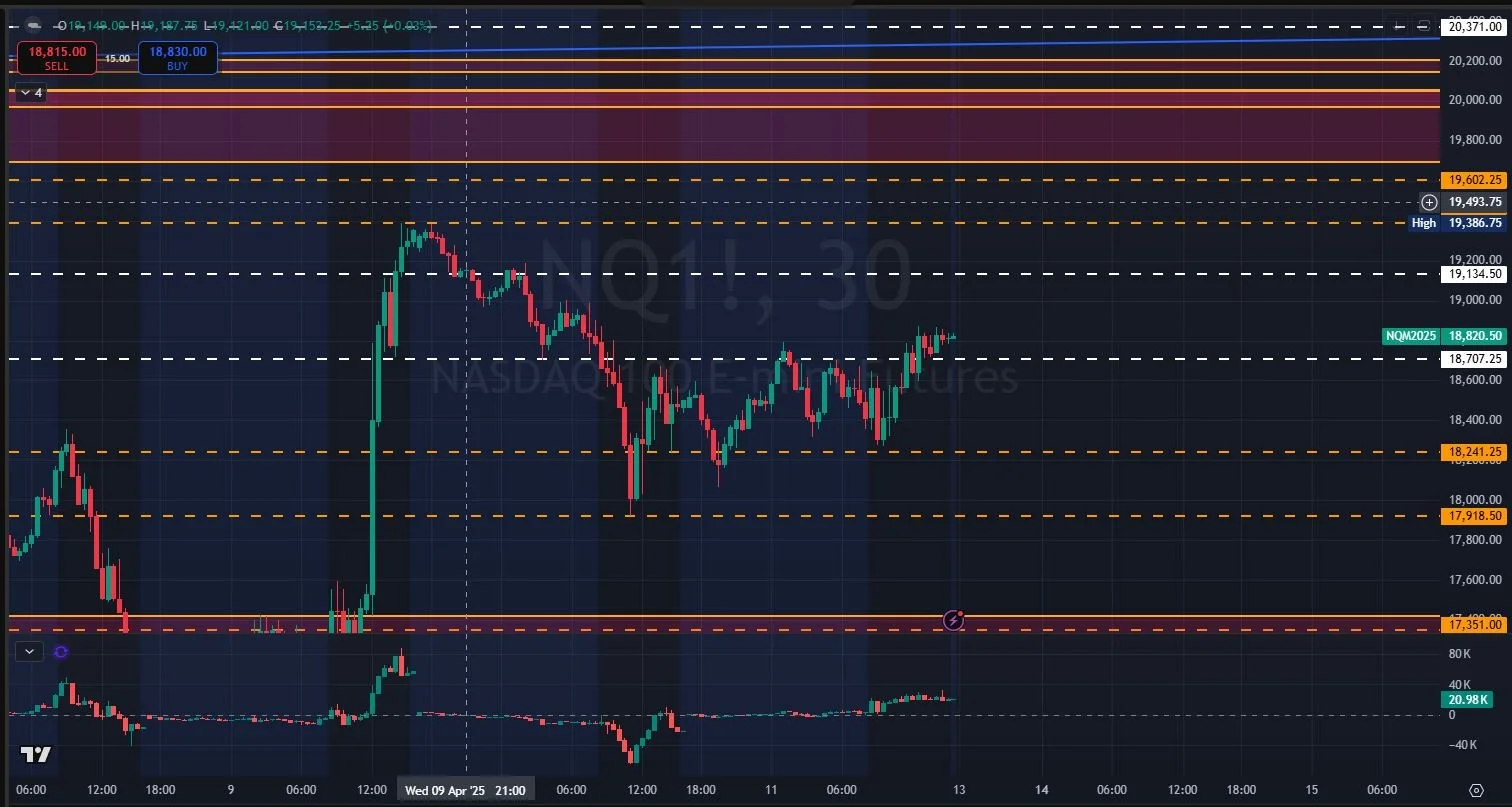
Task: Click the orange 19,602.25 price label
Action: tap(1473, 180)
